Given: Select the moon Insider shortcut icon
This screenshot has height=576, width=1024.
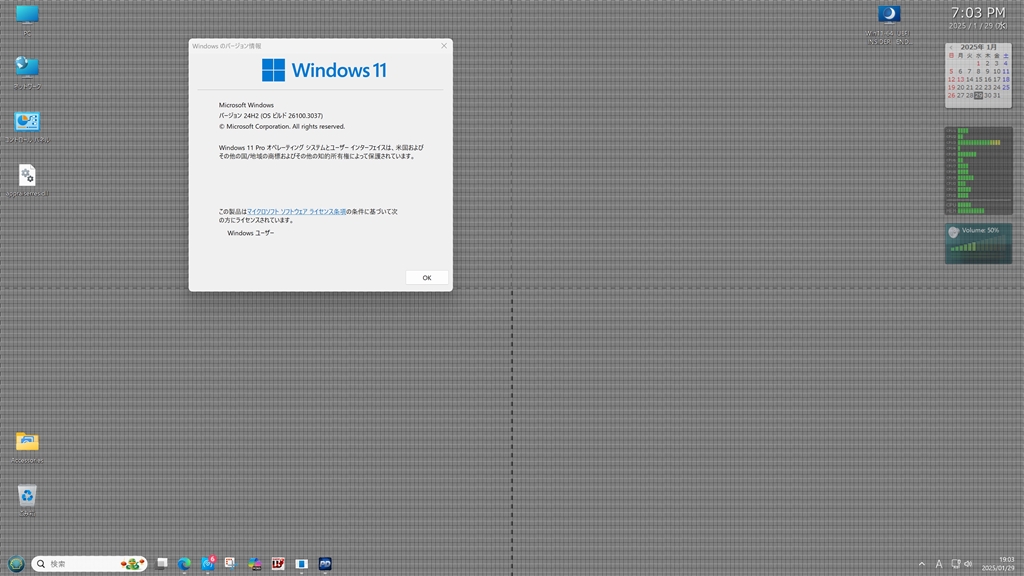Looking at the screenshot, I should (x=889, y=25).
